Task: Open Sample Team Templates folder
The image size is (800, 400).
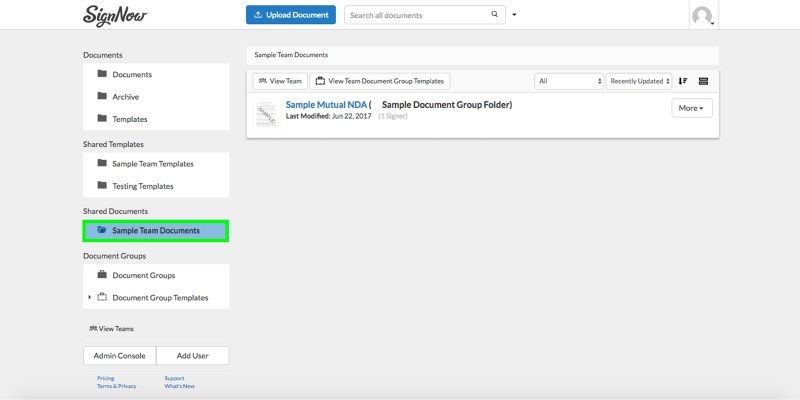Action: pyautogui.click(x=152, y=164)
